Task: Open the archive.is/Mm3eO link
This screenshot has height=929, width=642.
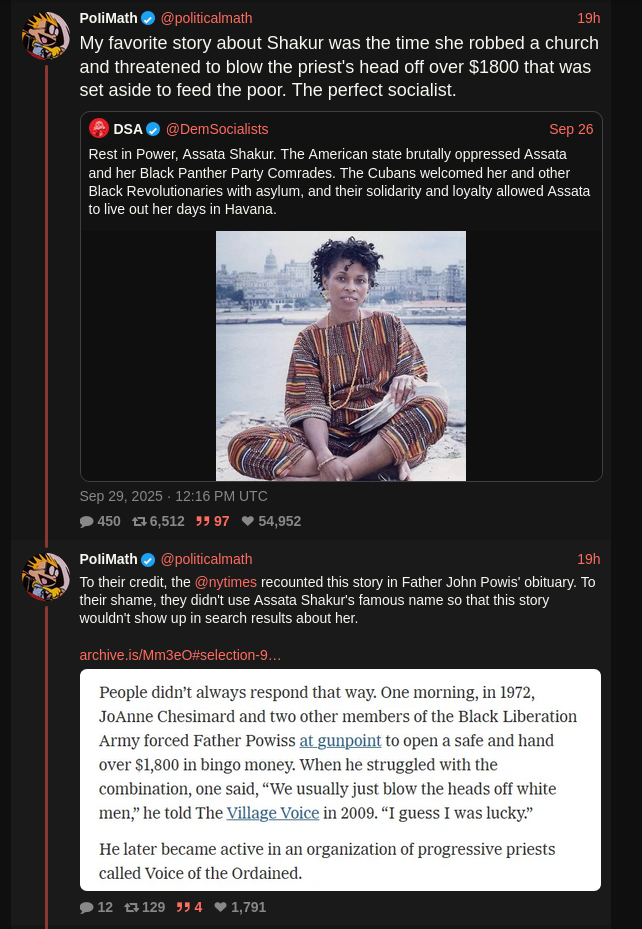Action: coord(180,655)
